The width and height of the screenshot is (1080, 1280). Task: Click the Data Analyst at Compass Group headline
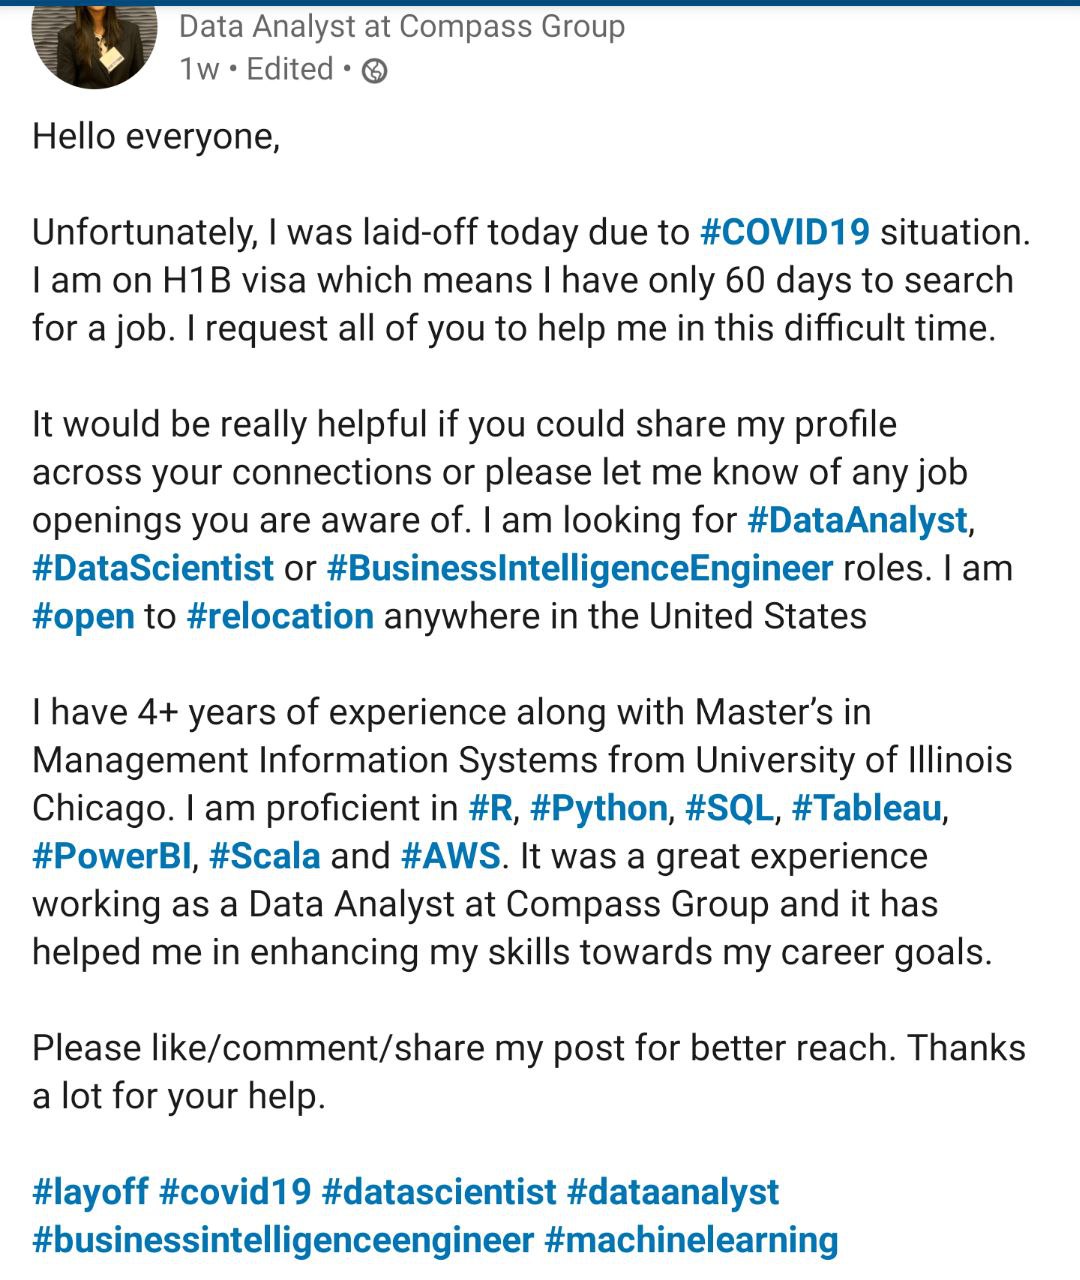[x=402, y=26]
